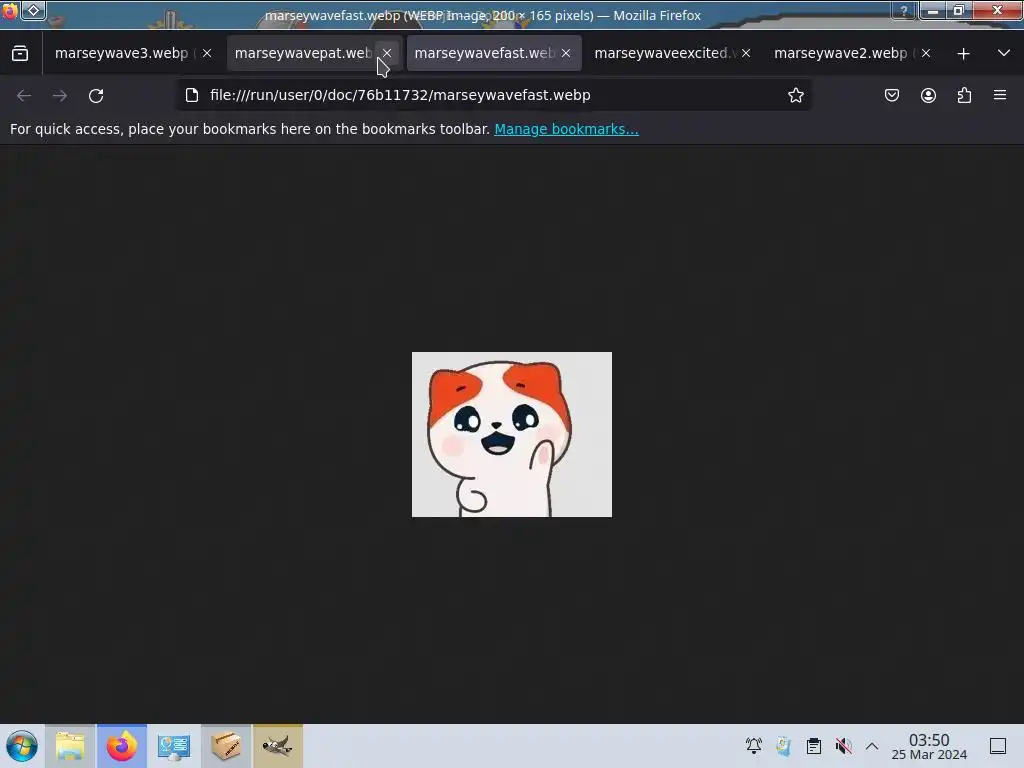Click the page info file icon in address bar
The width and height of the screenshot is (1024, 768).
point(192,95)
